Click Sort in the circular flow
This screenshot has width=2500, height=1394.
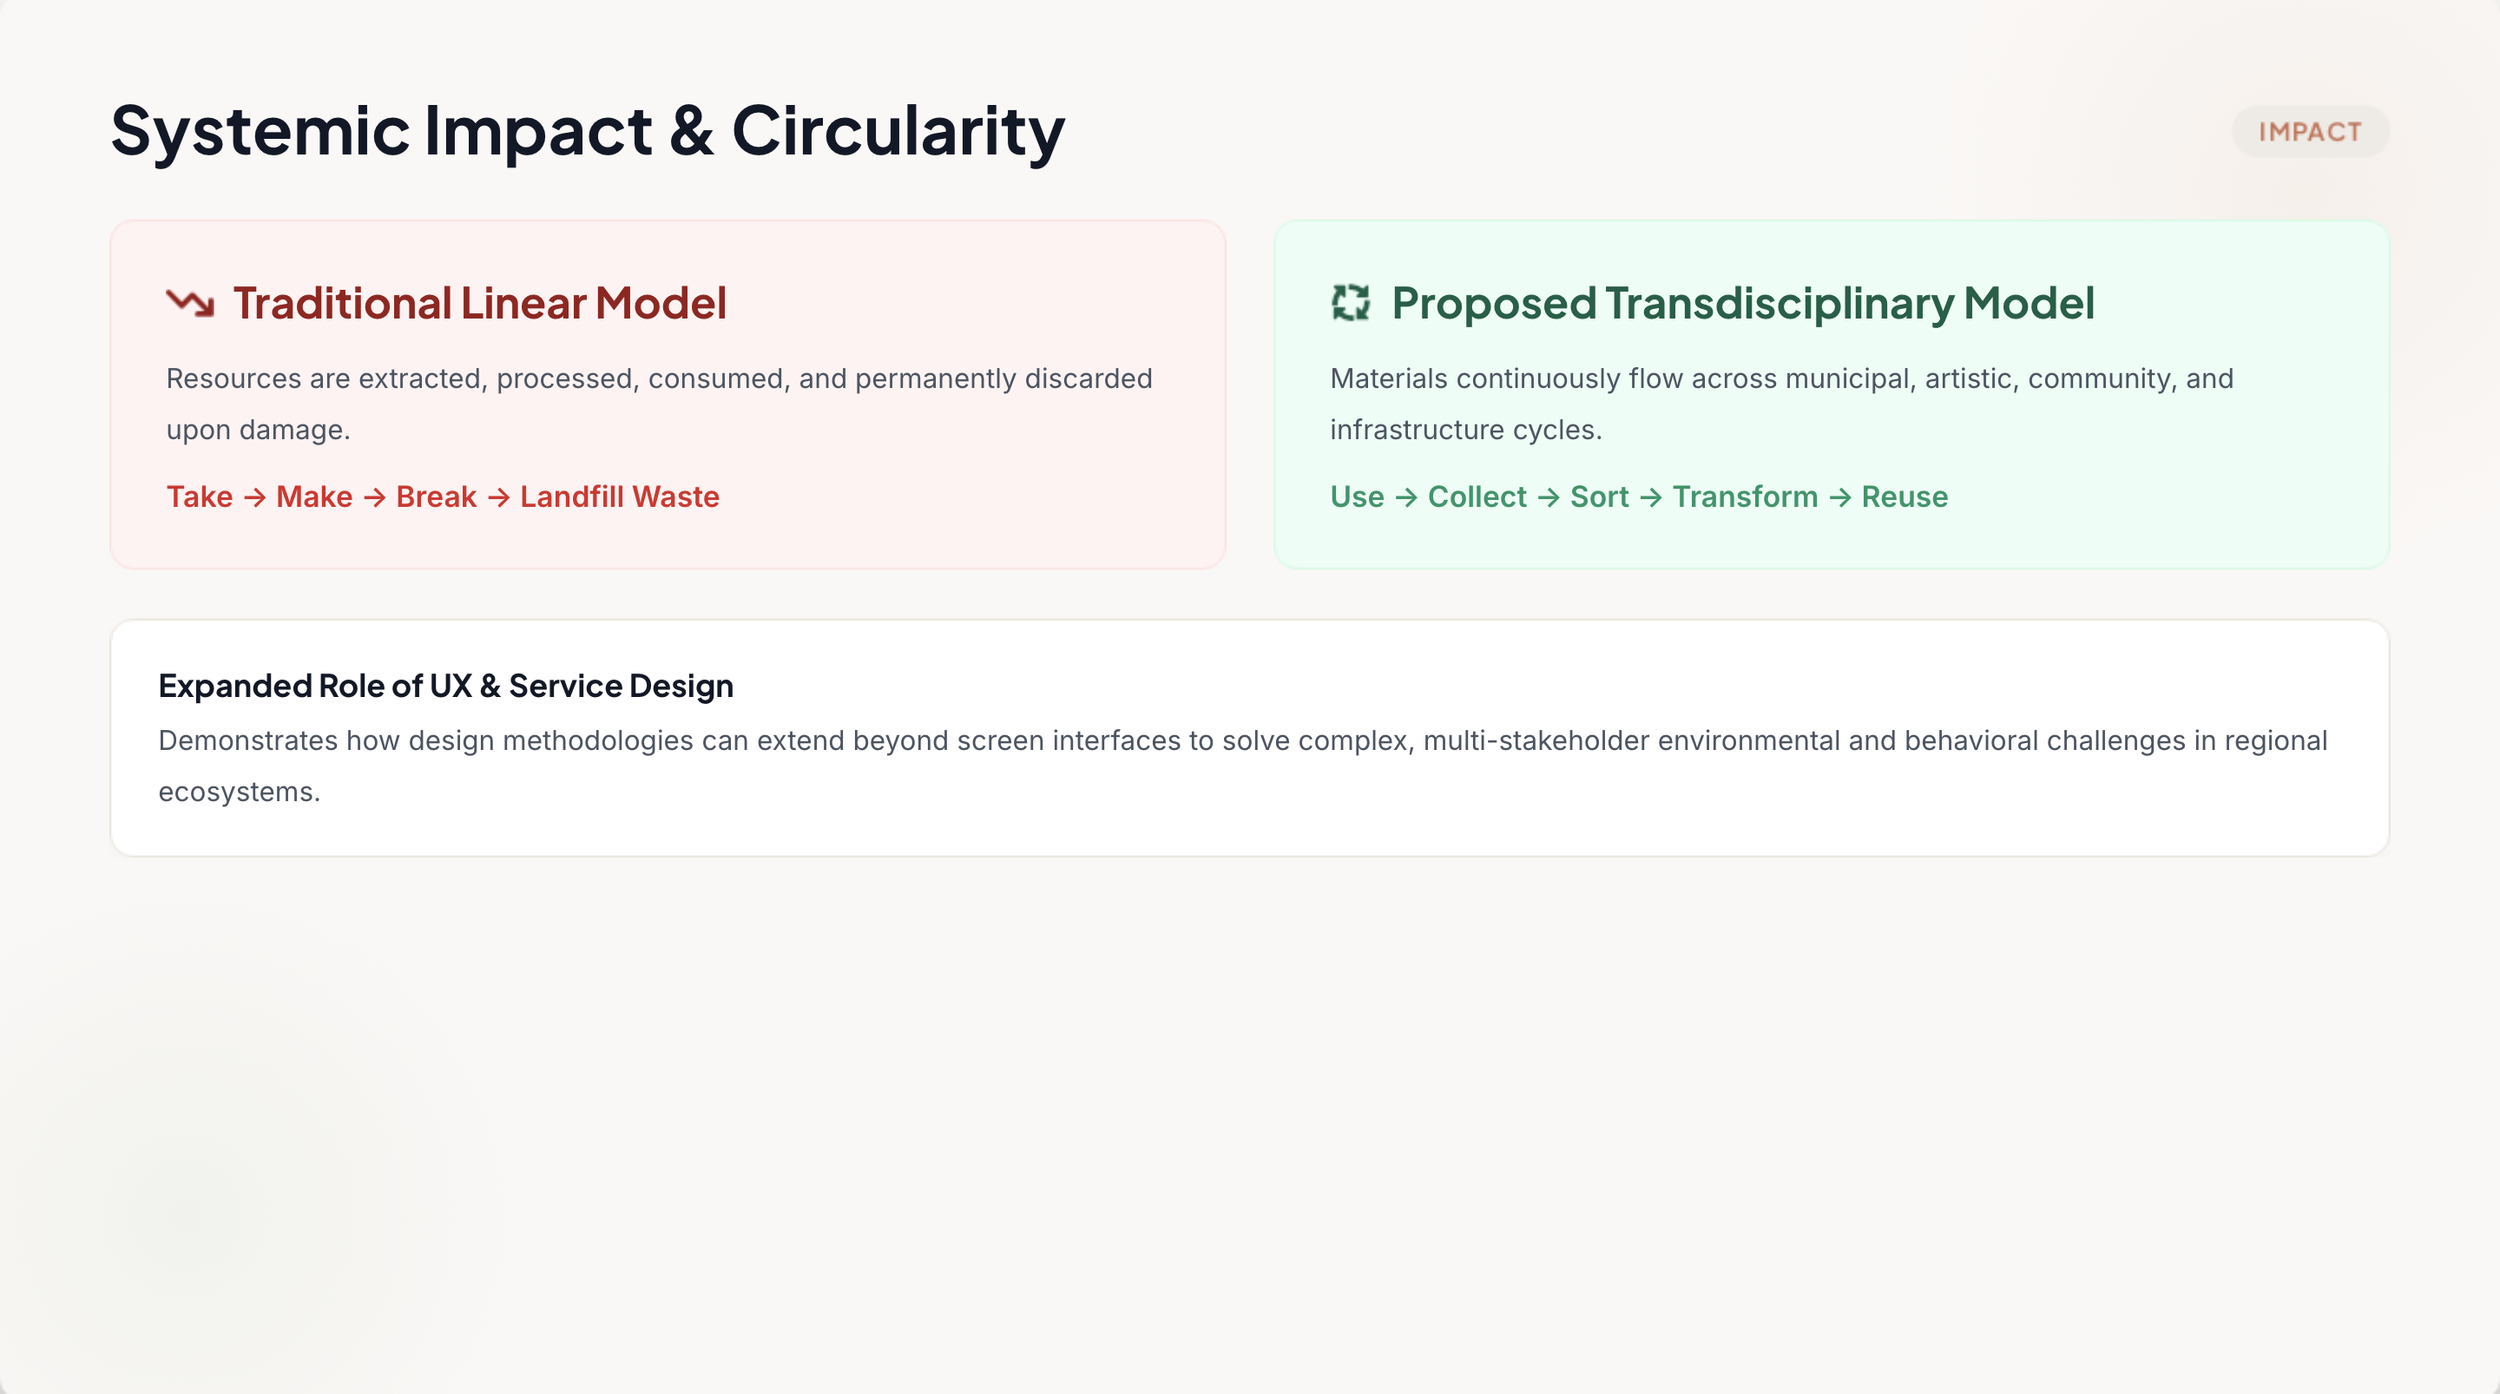[x=1599, y=497]
